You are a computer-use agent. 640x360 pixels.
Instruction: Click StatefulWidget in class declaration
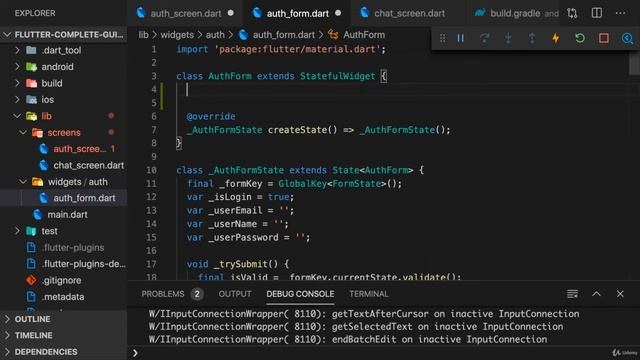[x=337, y=76]
